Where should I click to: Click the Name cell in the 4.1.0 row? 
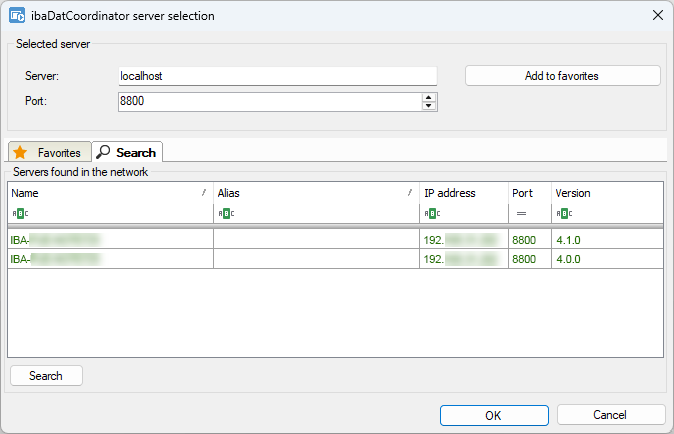click(x=110, y=239)
